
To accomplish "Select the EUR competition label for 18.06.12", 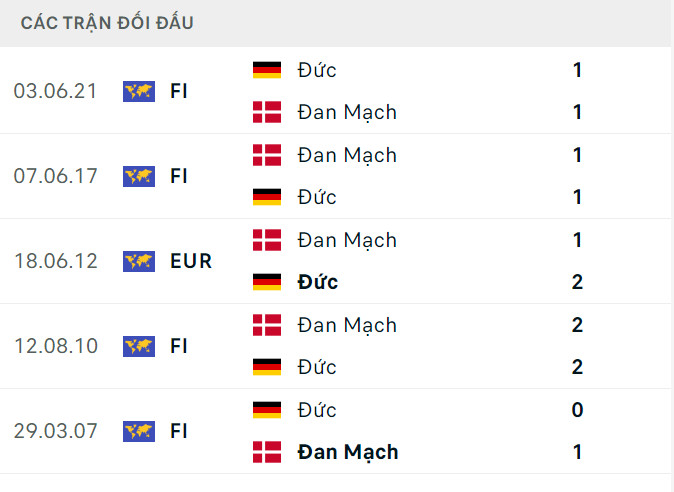I will pyautogui.click(x=191, y=261).
